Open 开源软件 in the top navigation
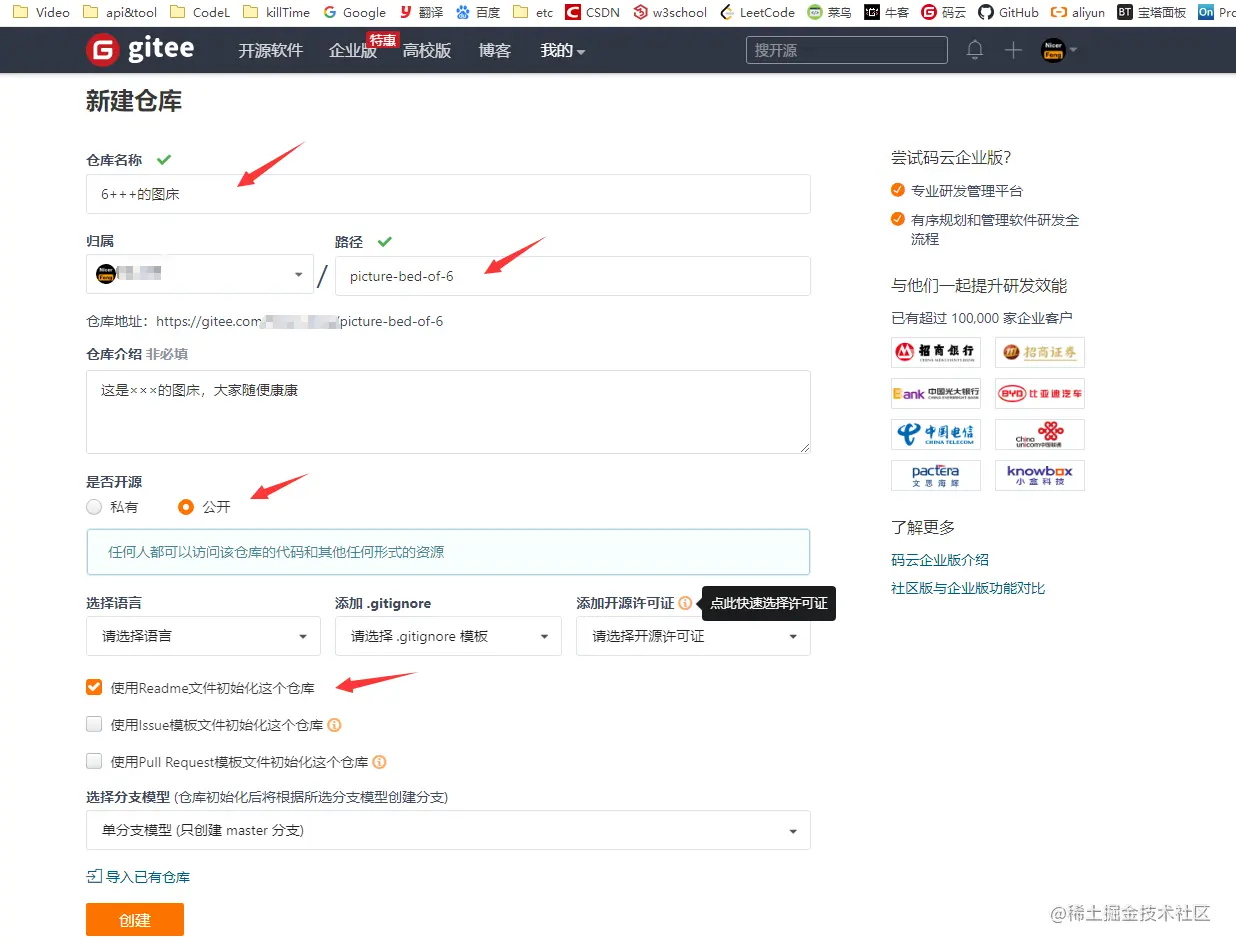The width and height of the screenshot is (1236, 949). [x=270, y=51]
